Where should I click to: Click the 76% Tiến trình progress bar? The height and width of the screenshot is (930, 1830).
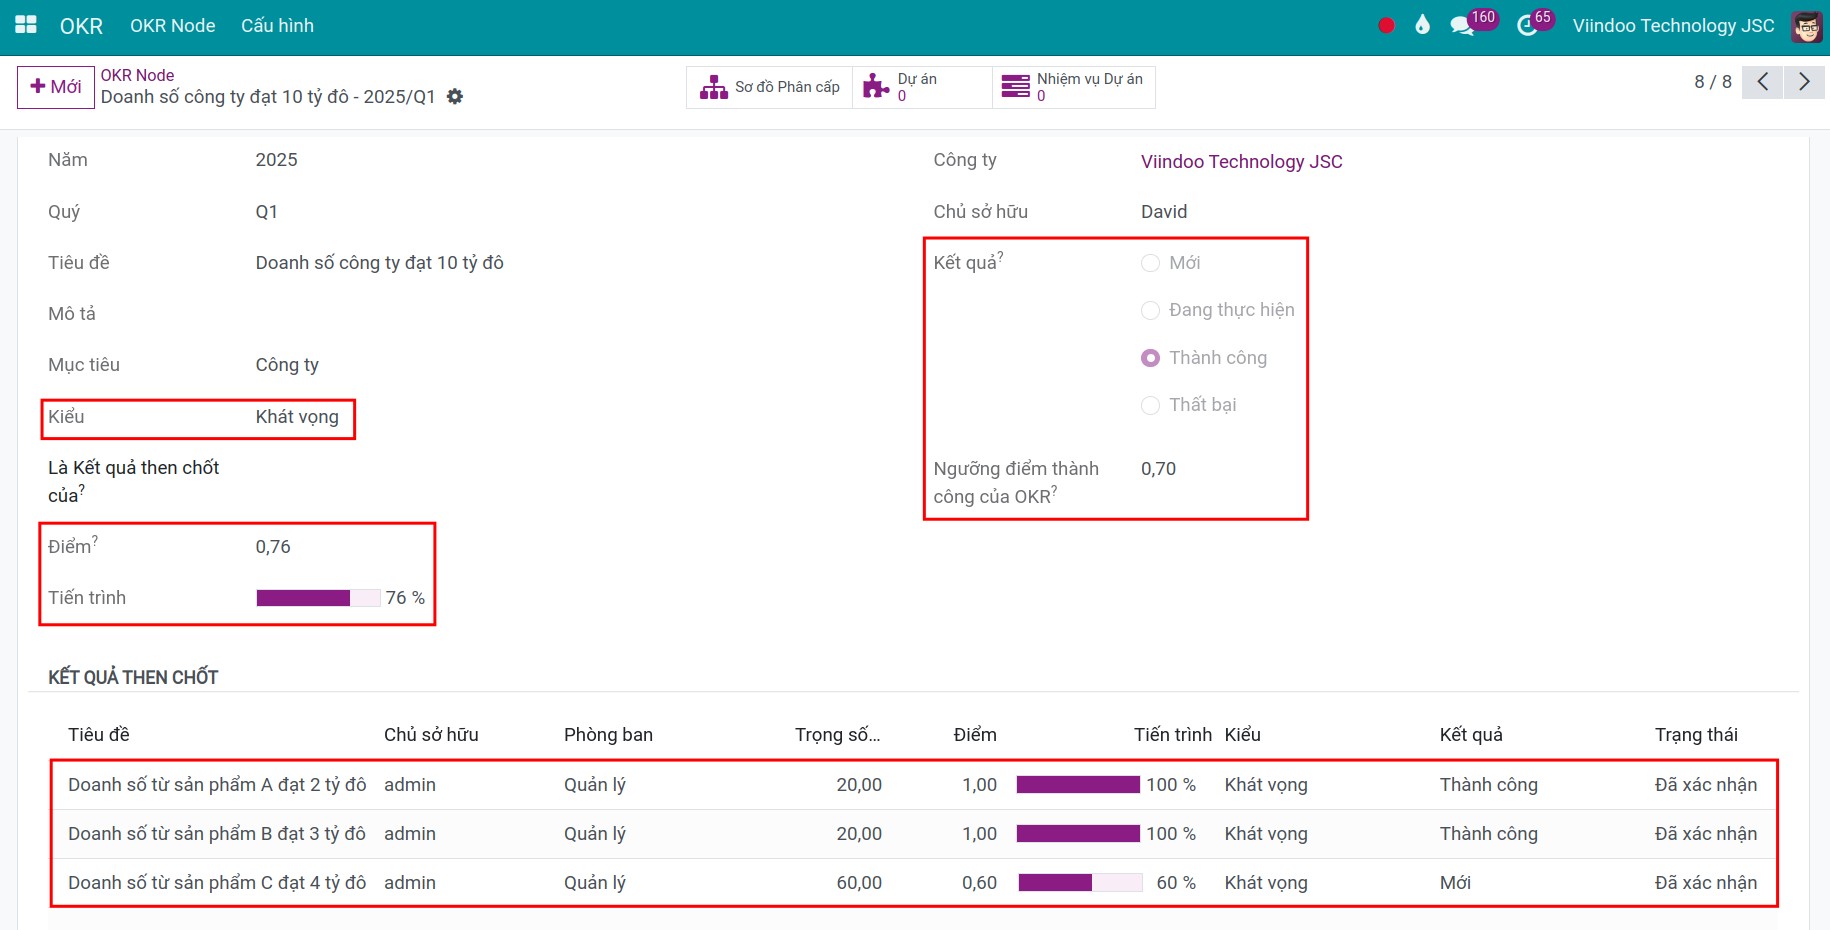point(319,598)
